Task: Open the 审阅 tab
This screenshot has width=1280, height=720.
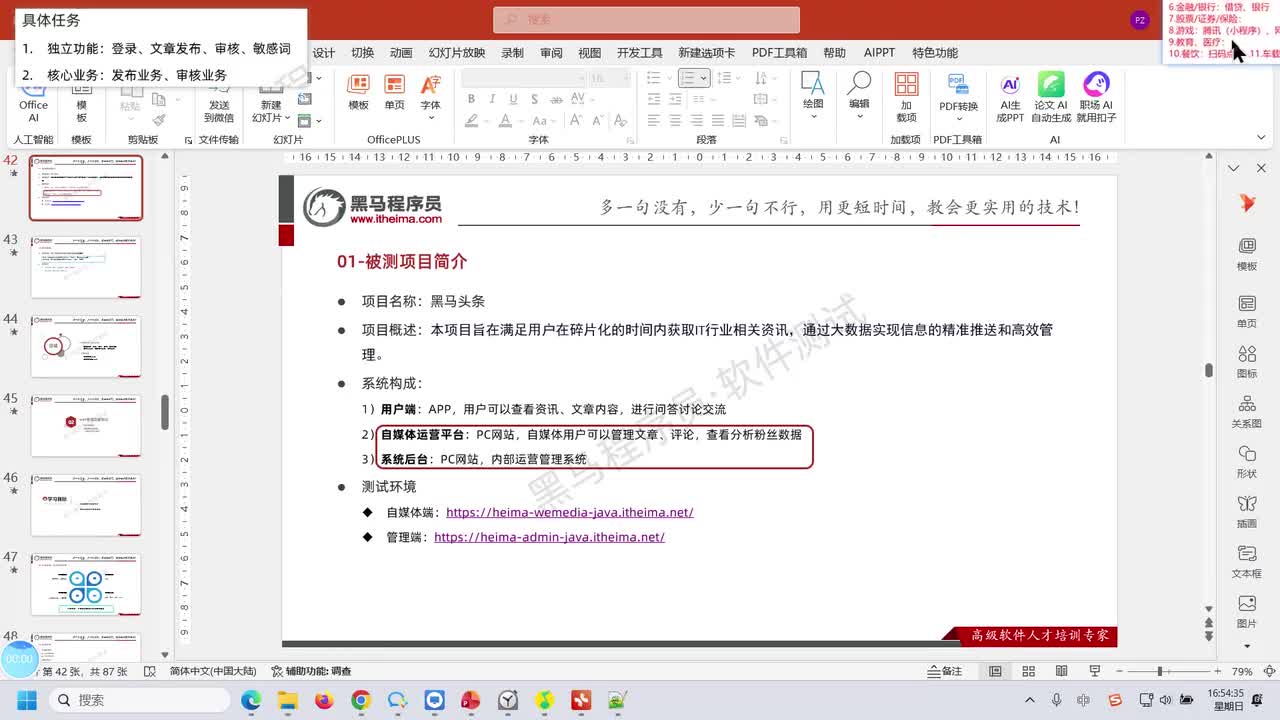Action: click(551, 53)
